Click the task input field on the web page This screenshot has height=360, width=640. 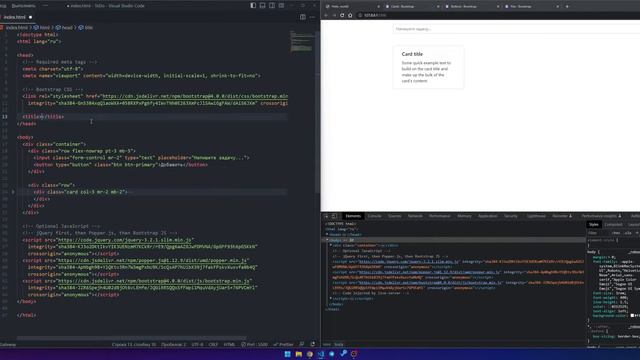coord(516,29)
